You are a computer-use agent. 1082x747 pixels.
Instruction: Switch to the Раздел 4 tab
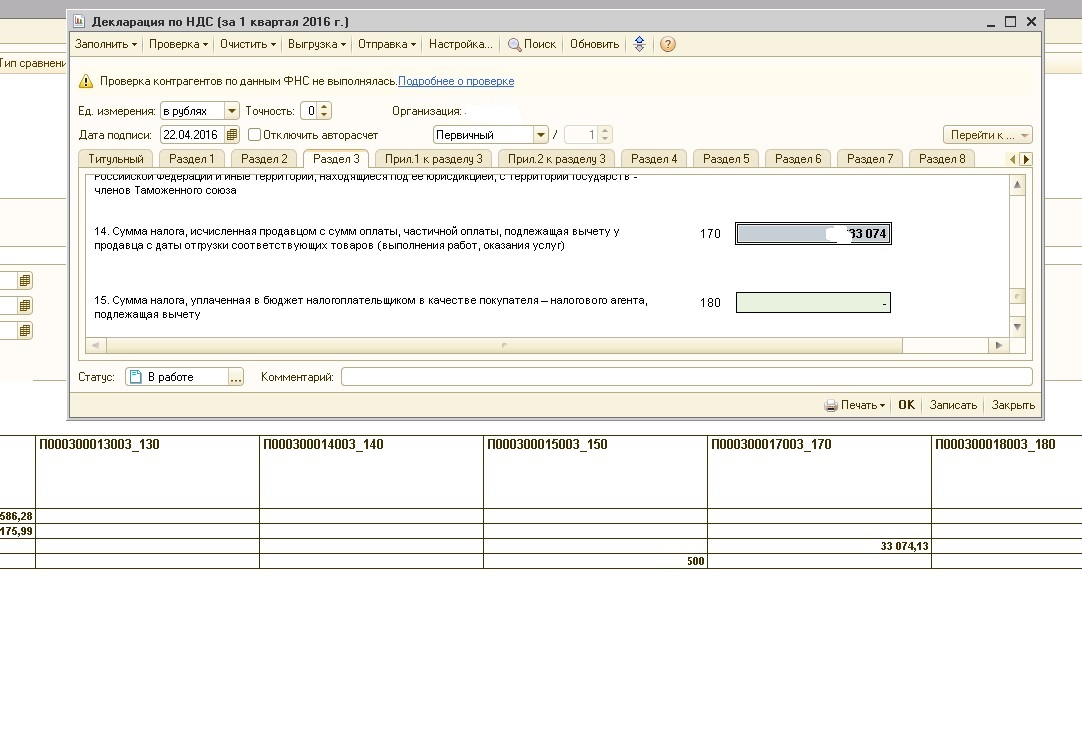point(654,159)
